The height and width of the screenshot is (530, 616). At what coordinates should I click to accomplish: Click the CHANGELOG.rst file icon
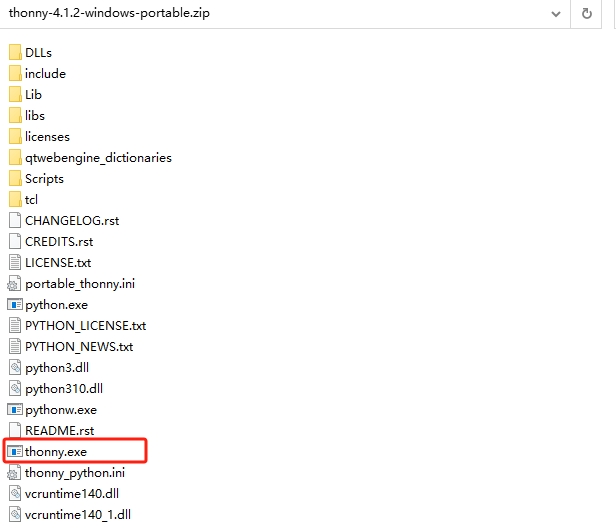pyautogui.click(x=15, y=220)
